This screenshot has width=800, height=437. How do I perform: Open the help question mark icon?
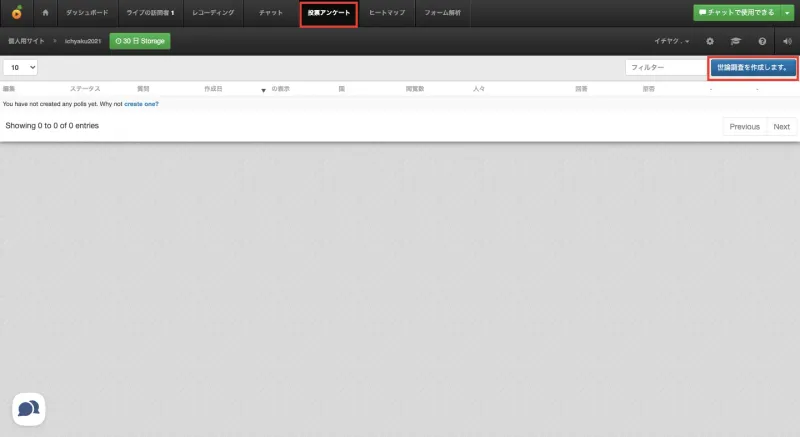(x=762, y=41)
